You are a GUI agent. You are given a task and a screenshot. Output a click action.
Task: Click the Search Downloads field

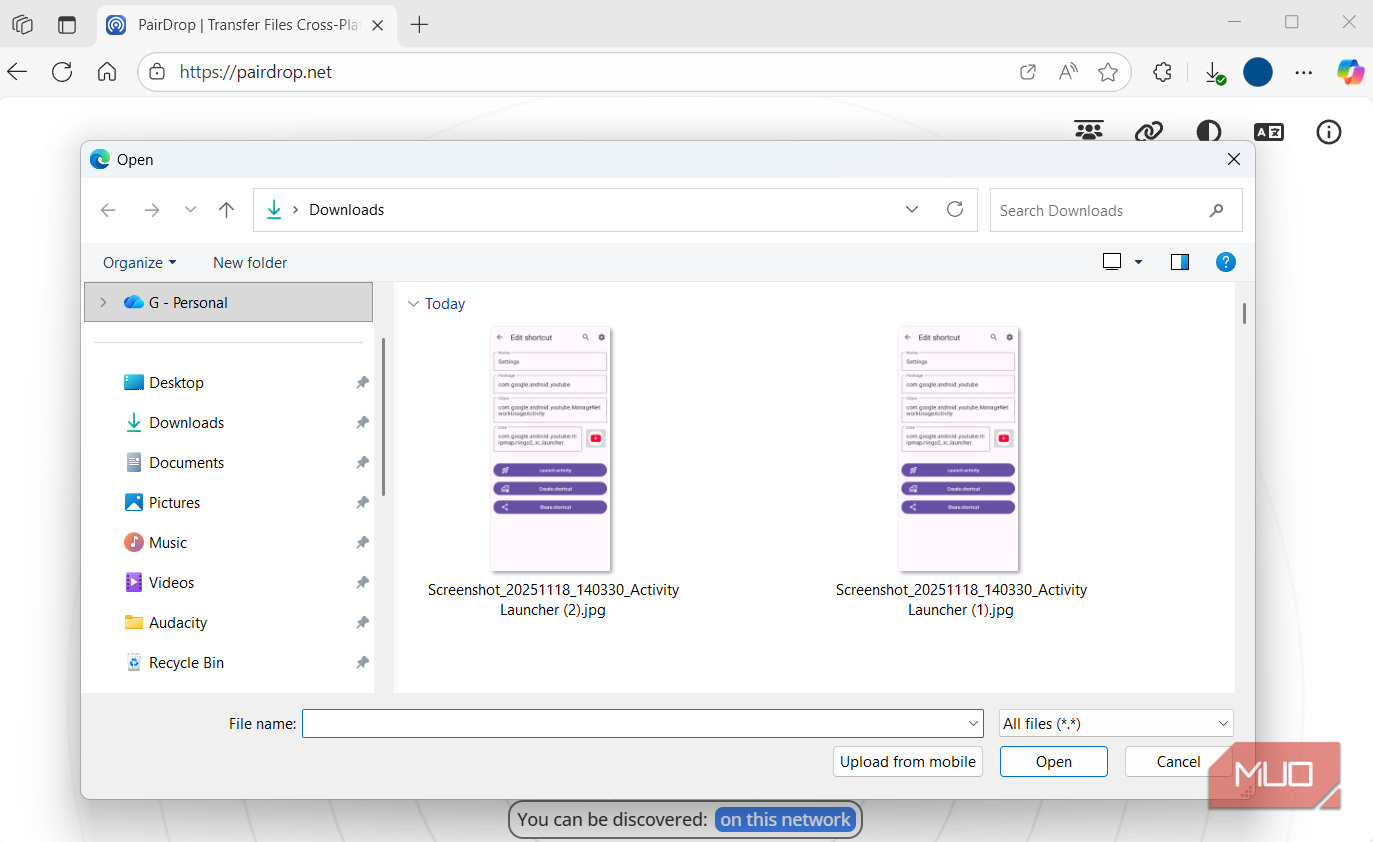[1116, 210]
